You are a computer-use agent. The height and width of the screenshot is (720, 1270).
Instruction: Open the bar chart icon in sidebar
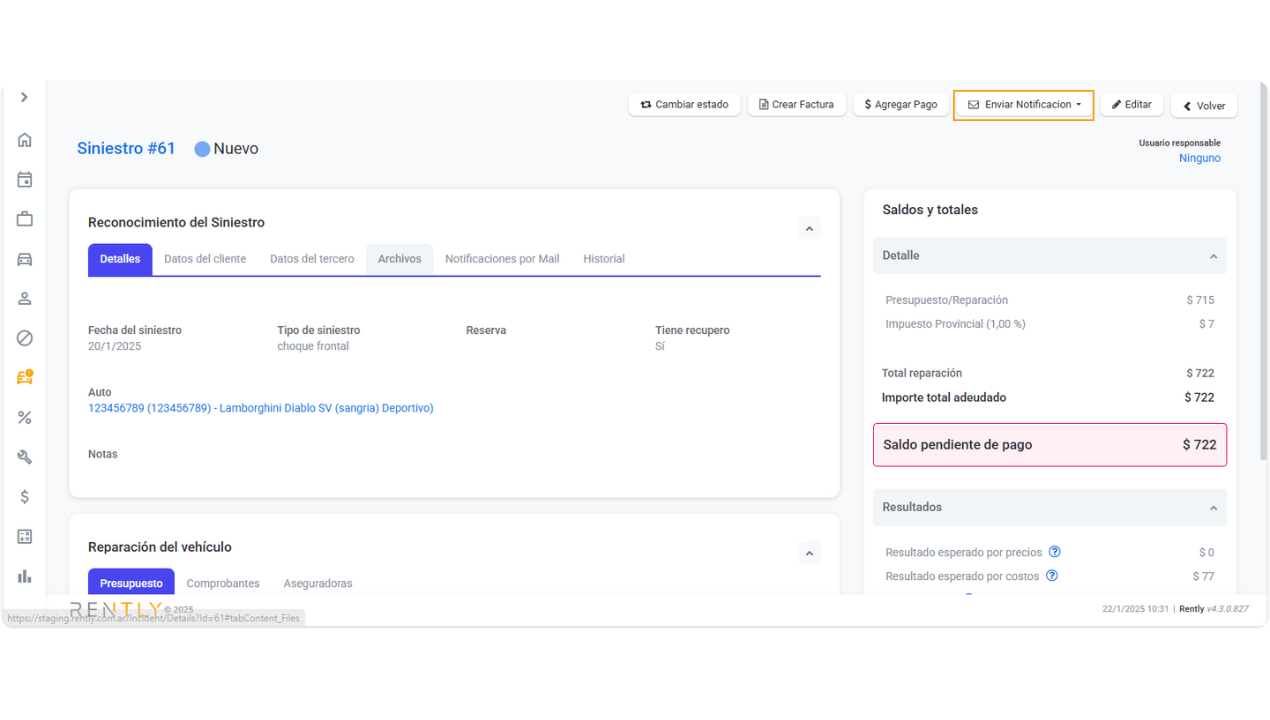click(x=25, y=576)
